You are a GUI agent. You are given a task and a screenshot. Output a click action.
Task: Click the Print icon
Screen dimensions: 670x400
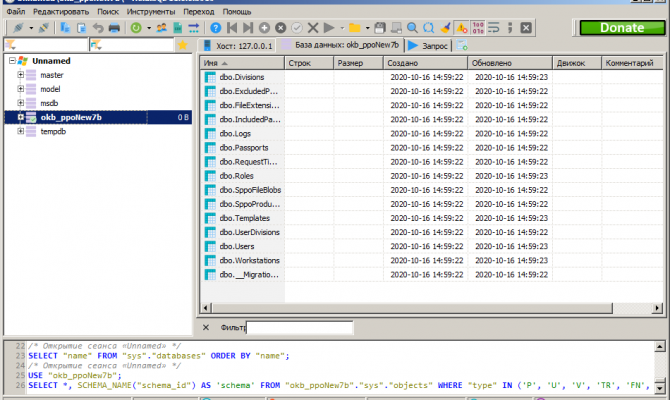114,28
